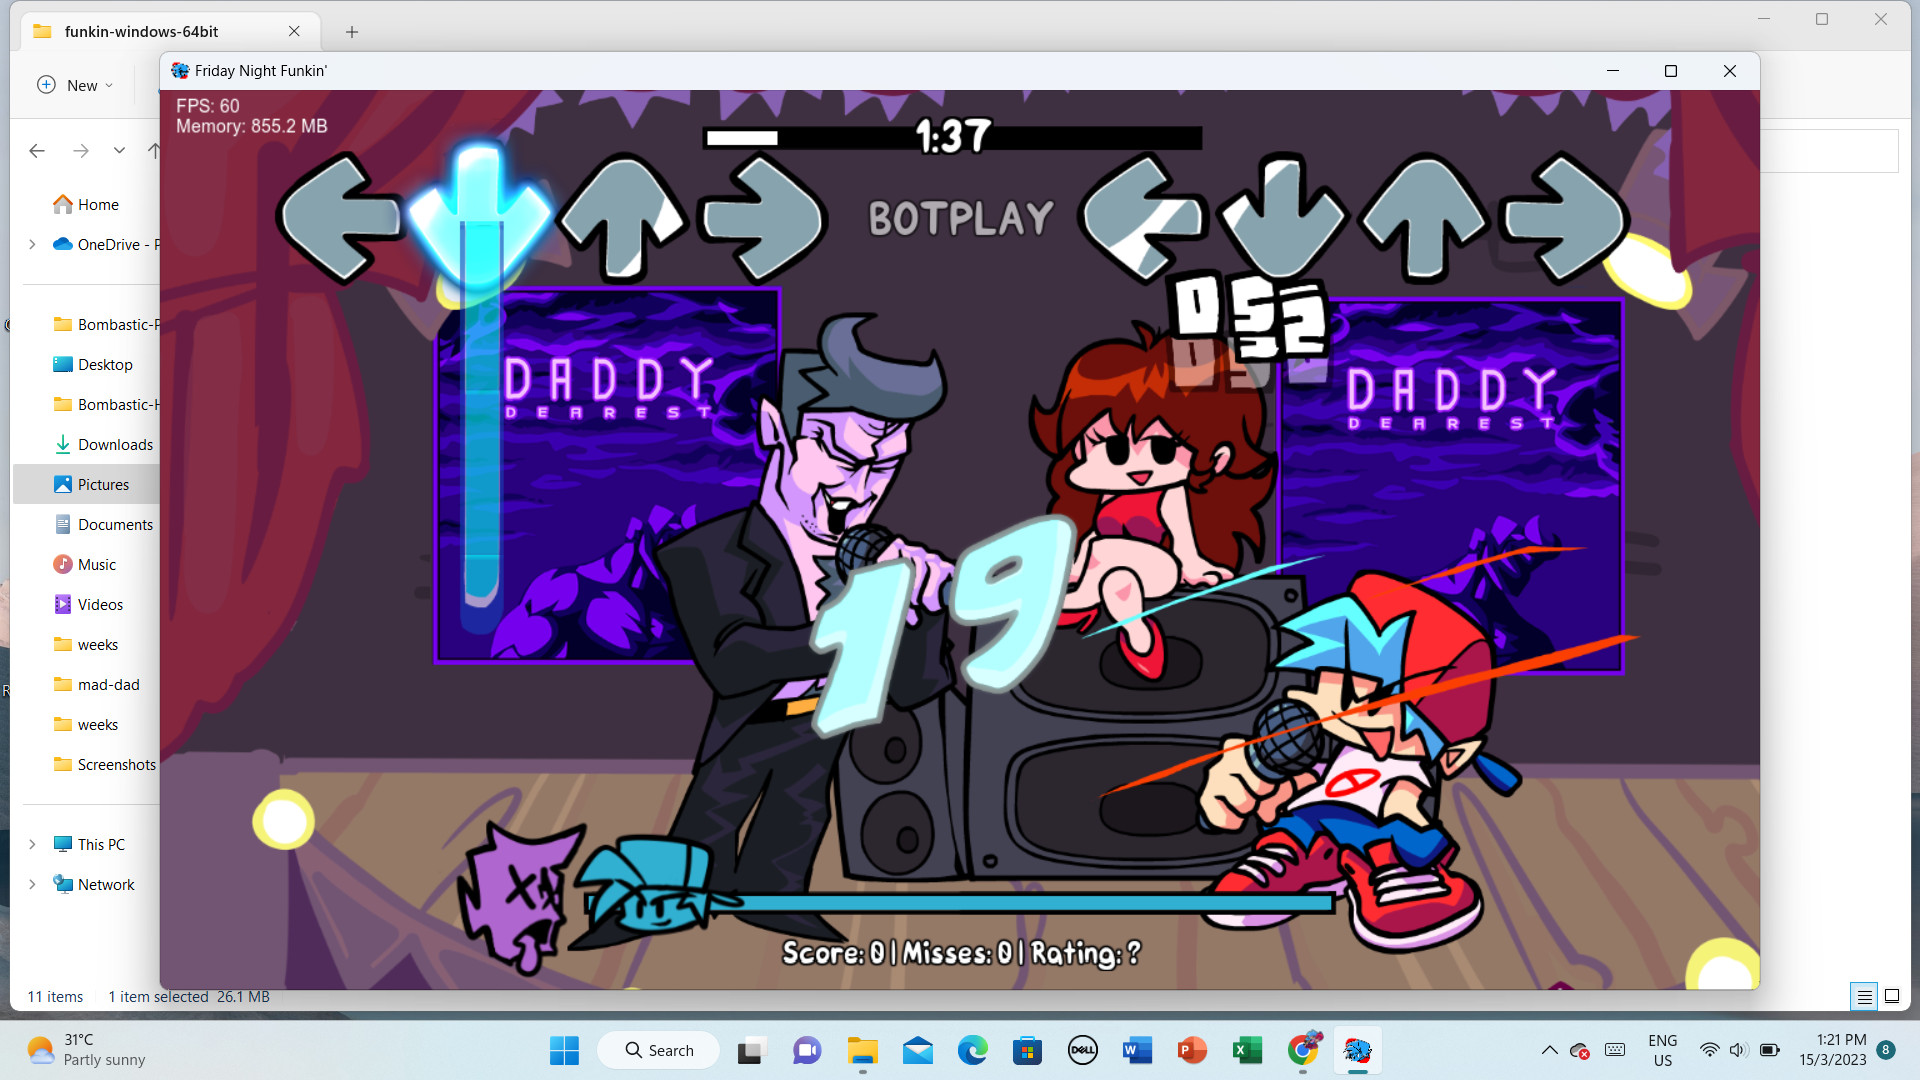Expand the Network node
This screenshot has height=1080, width=1920.
[32, 884]
